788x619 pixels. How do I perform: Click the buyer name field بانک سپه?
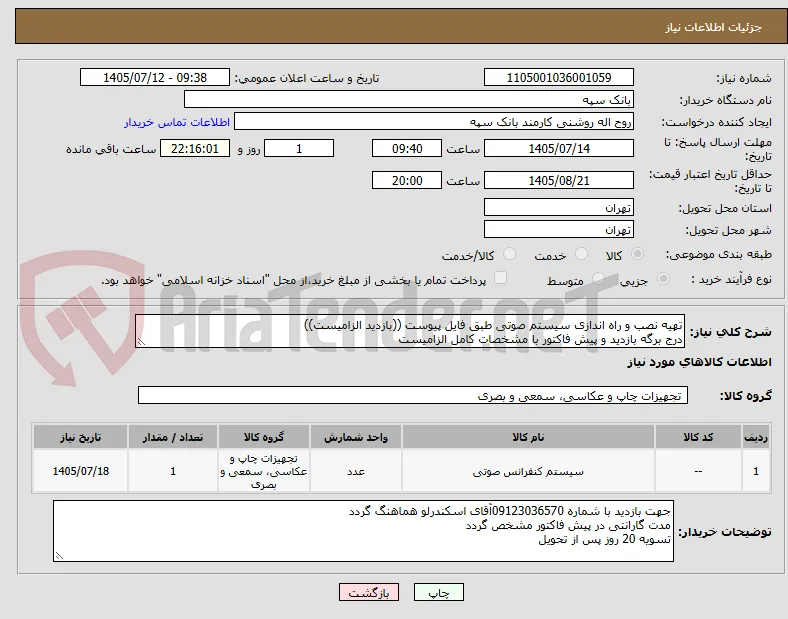point(409,99)
